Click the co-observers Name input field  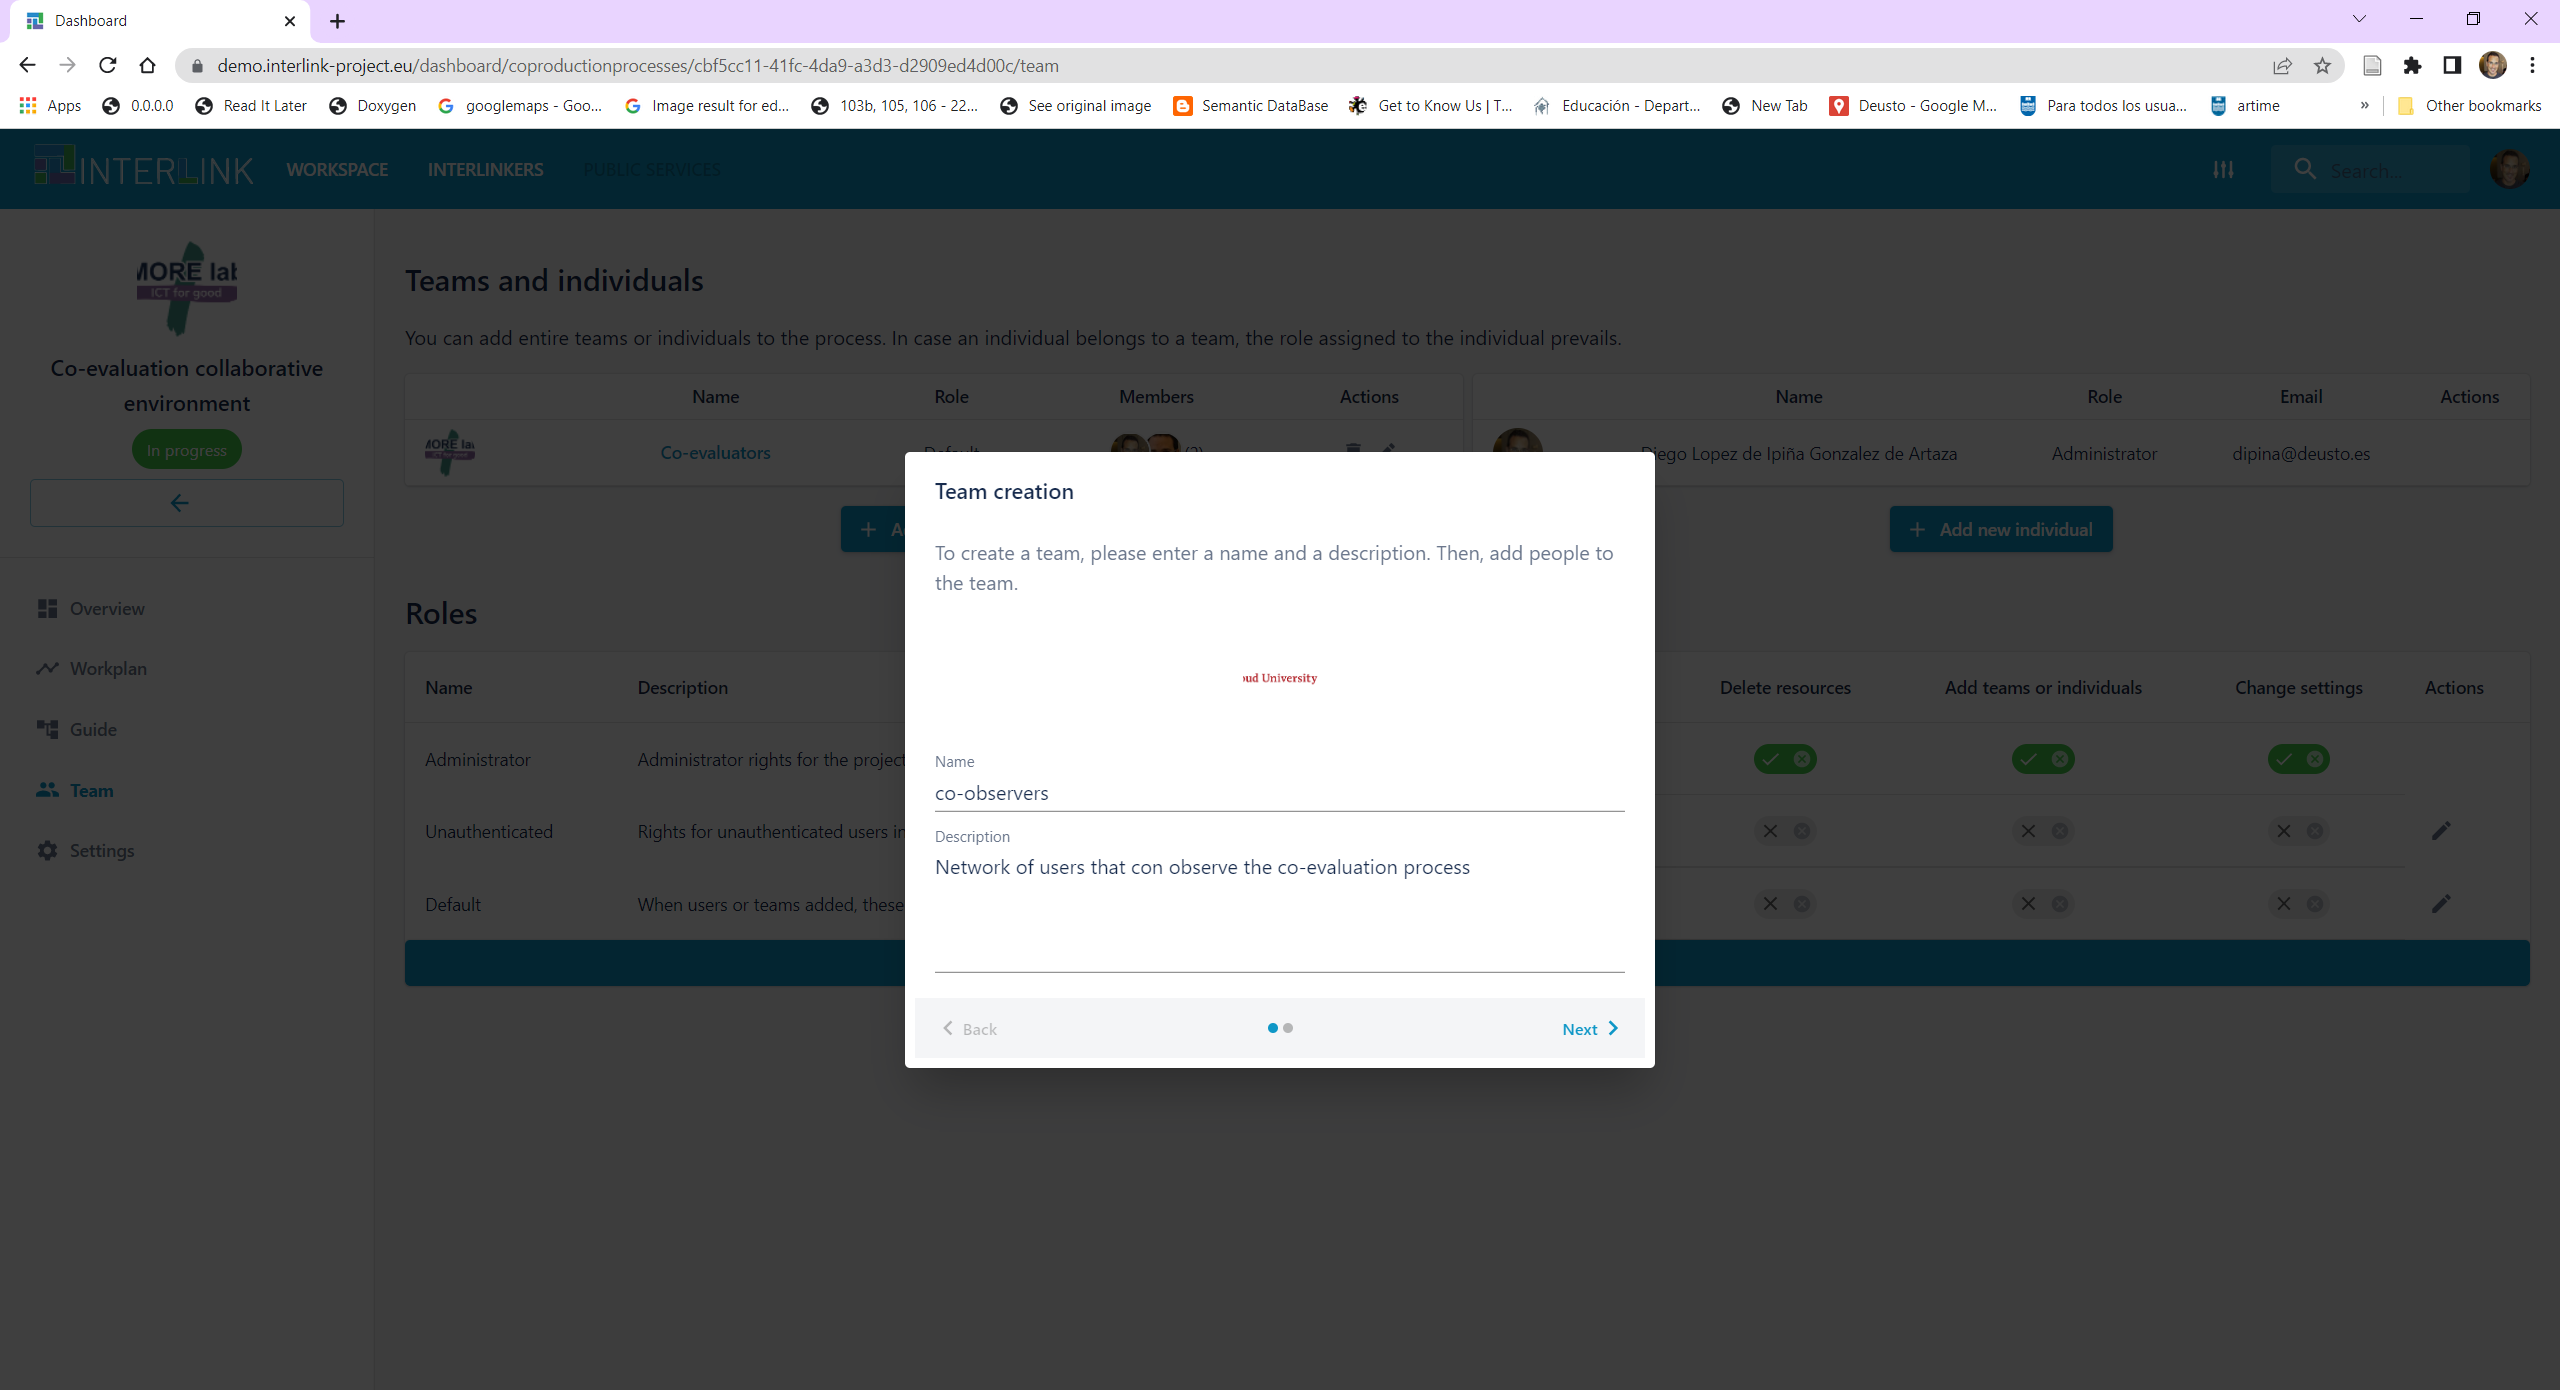tap(1278, 791)
